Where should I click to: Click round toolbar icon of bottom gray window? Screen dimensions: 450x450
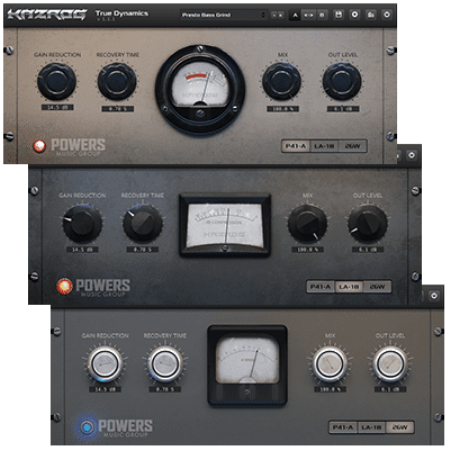(434, 296)
